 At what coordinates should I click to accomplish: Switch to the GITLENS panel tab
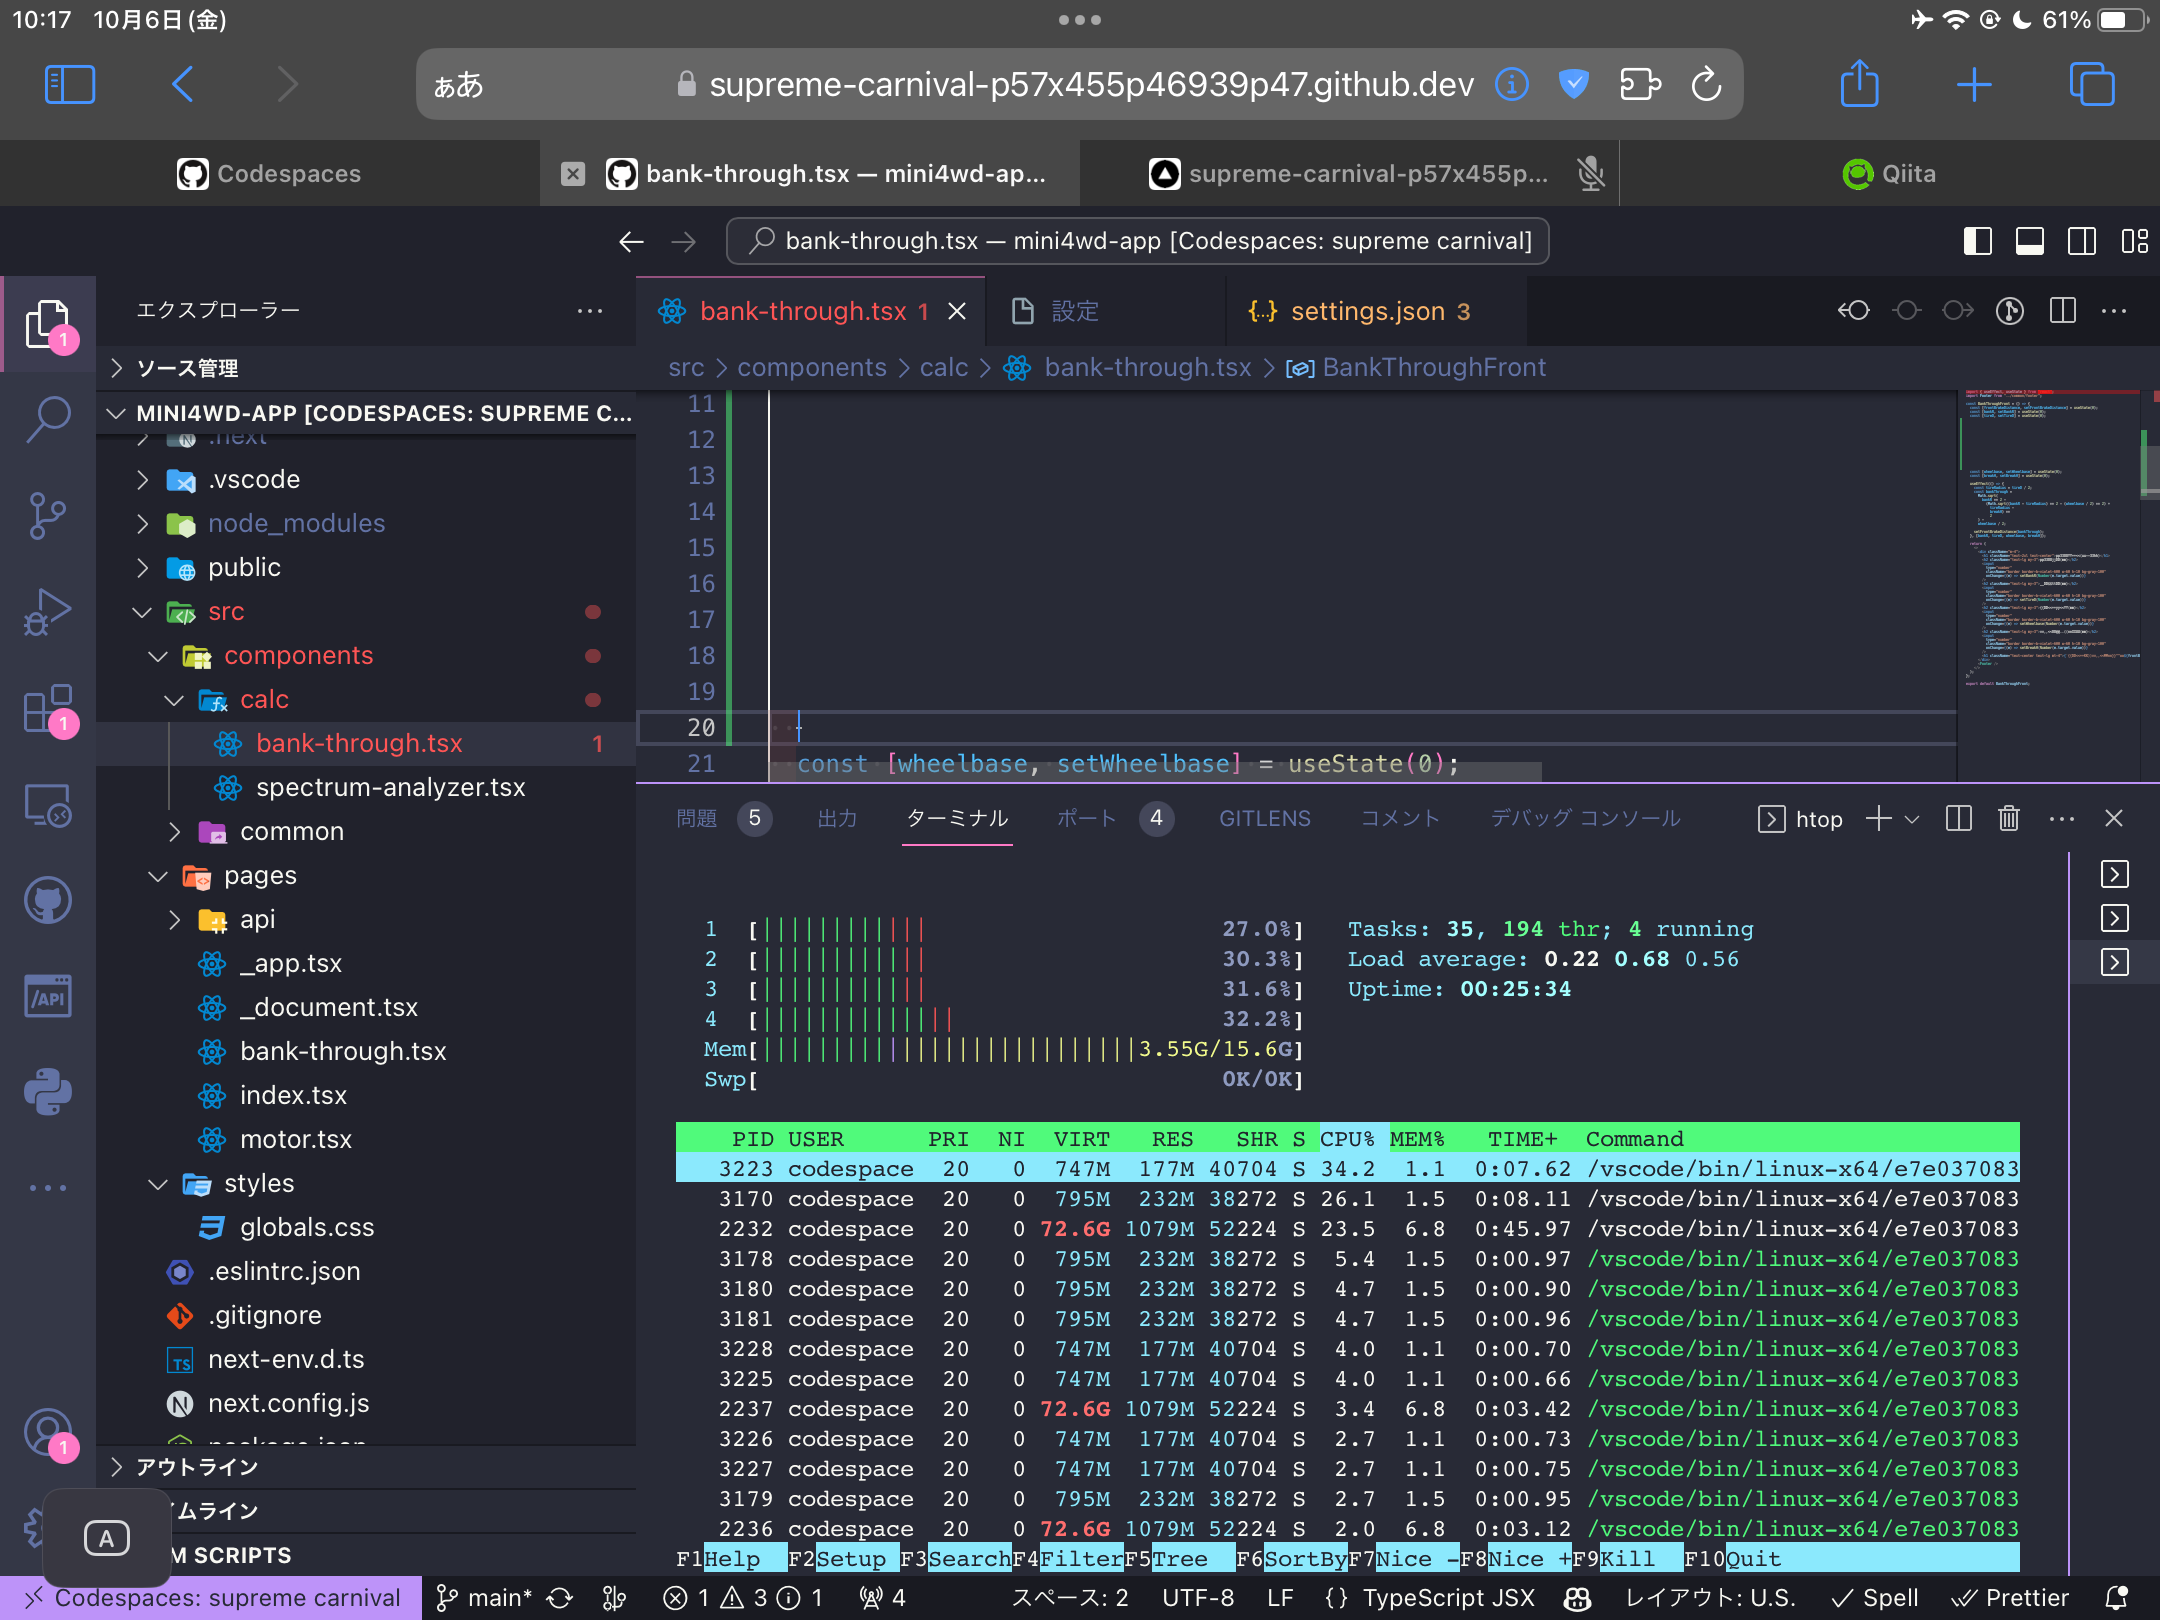(x=1264, y=819)
